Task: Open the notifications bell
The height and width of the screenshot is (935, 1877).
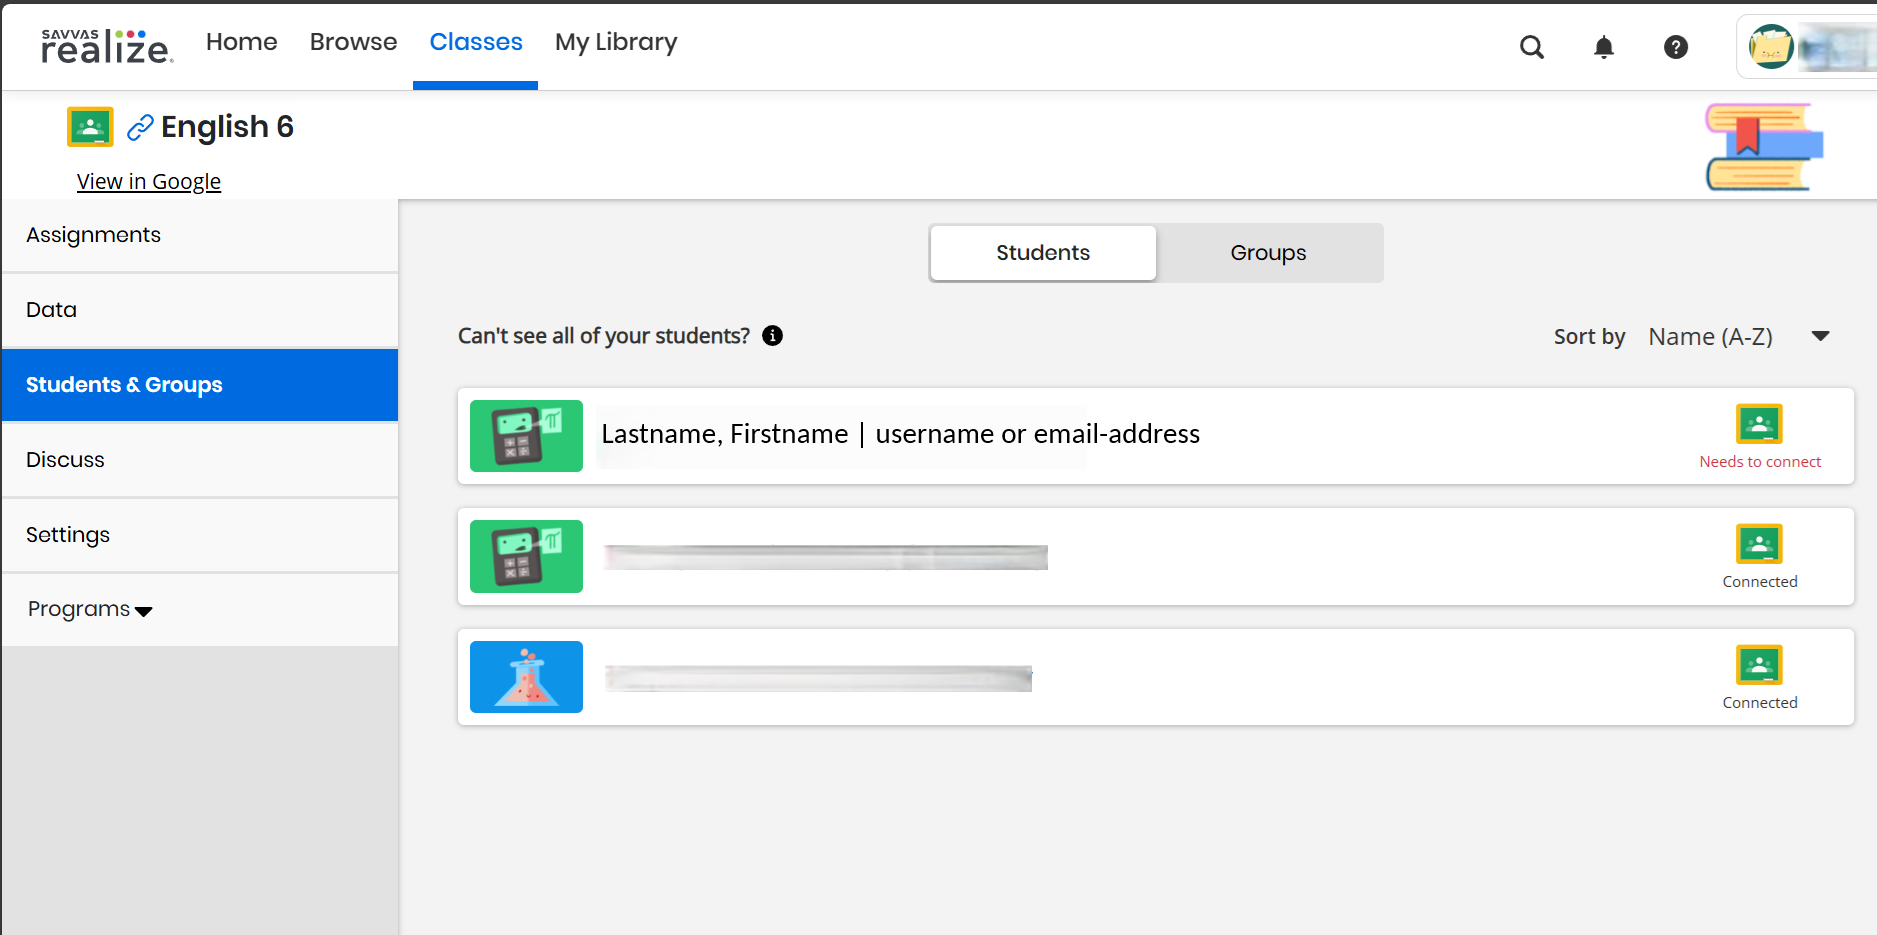Action: pyautogui.click(x=1604, y=47)
